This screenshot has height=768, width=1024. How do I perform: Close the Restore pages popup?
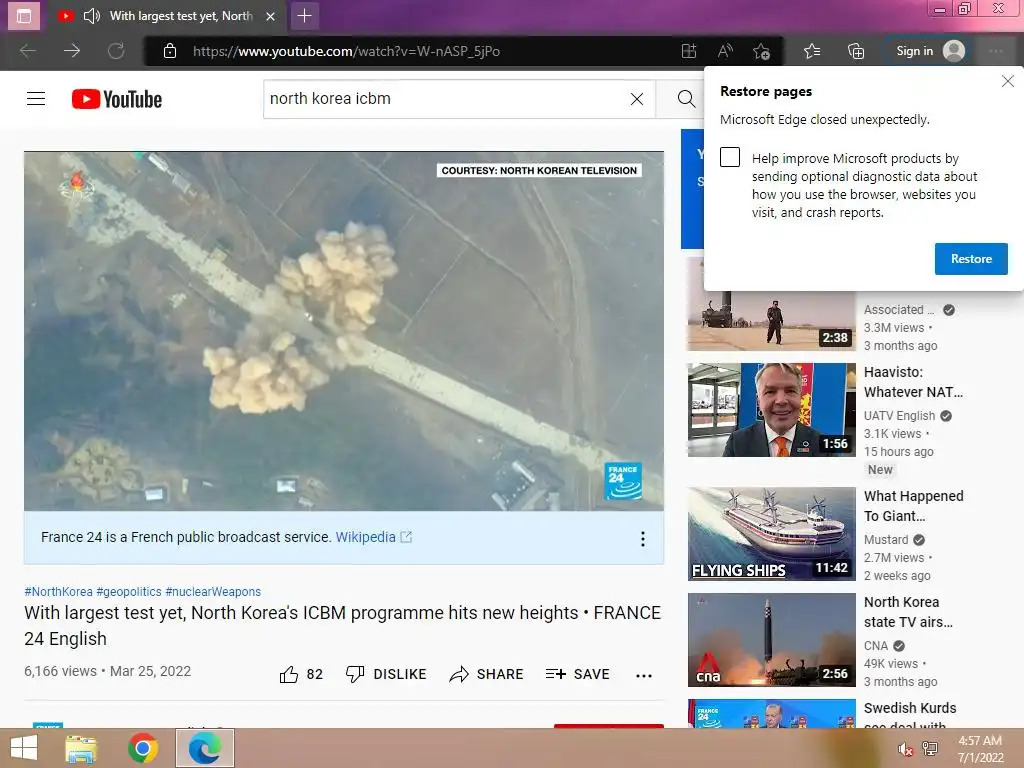[x=1008, y=81]
